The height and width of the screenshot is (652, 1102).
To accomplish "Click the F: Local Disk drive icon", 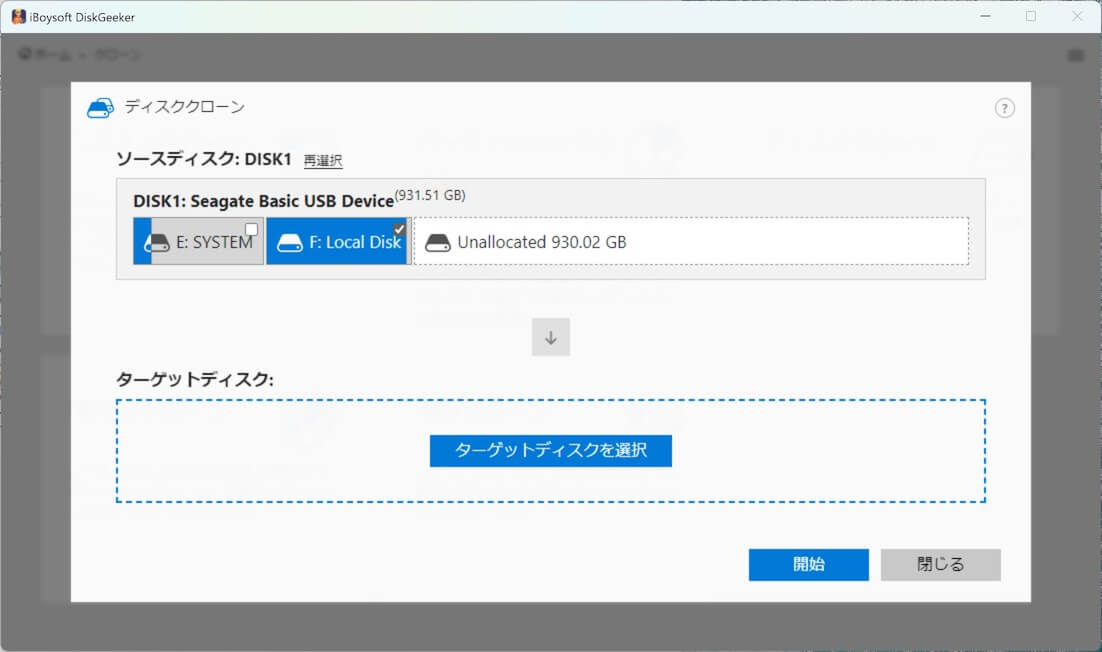I will [290, 243].
